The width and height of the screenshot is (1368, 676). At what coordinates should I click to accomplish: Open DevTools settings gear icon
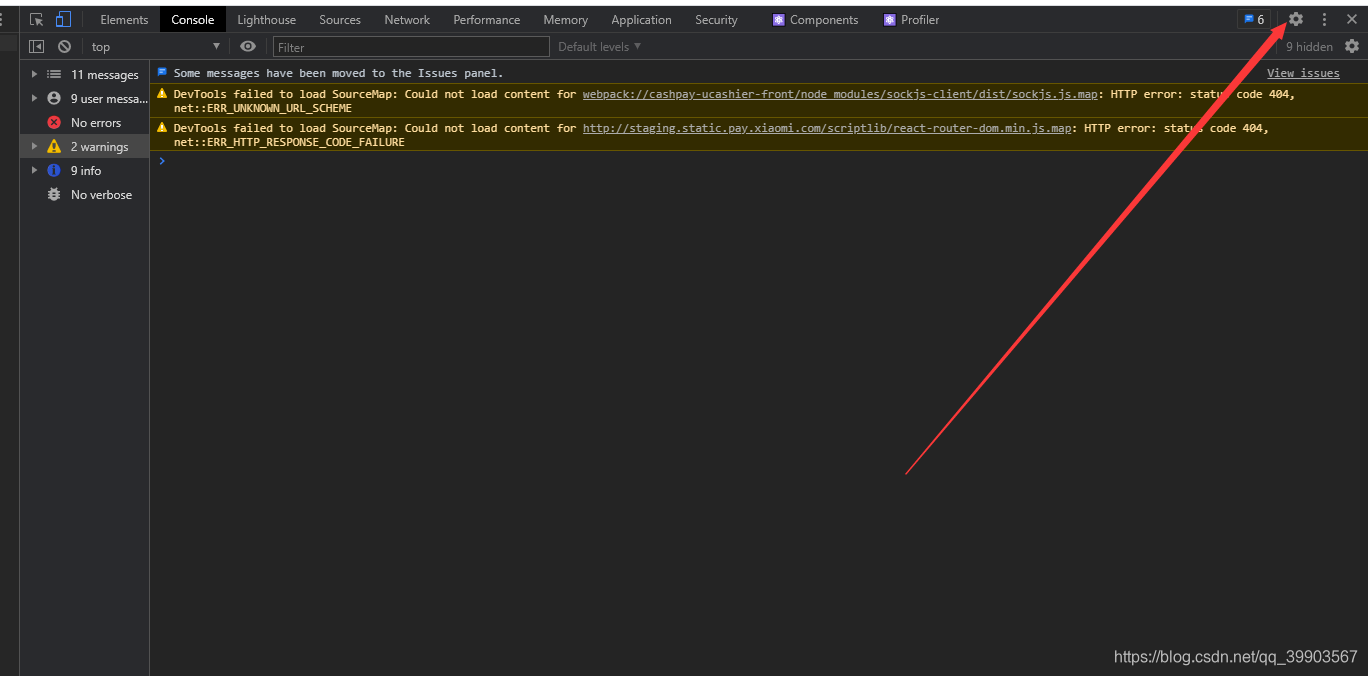[x=1296, y=19]
